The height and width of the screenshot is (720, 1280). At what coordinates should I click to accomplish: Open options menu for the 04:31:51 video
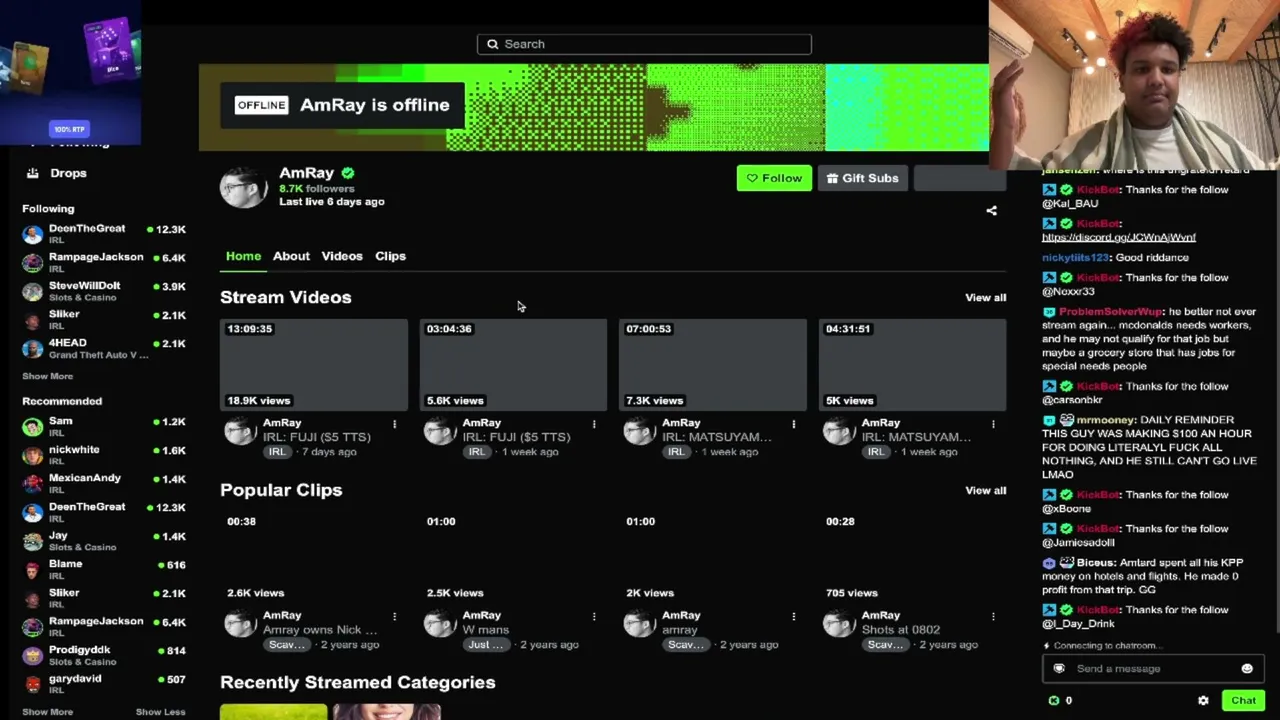[x=993, y=424]
